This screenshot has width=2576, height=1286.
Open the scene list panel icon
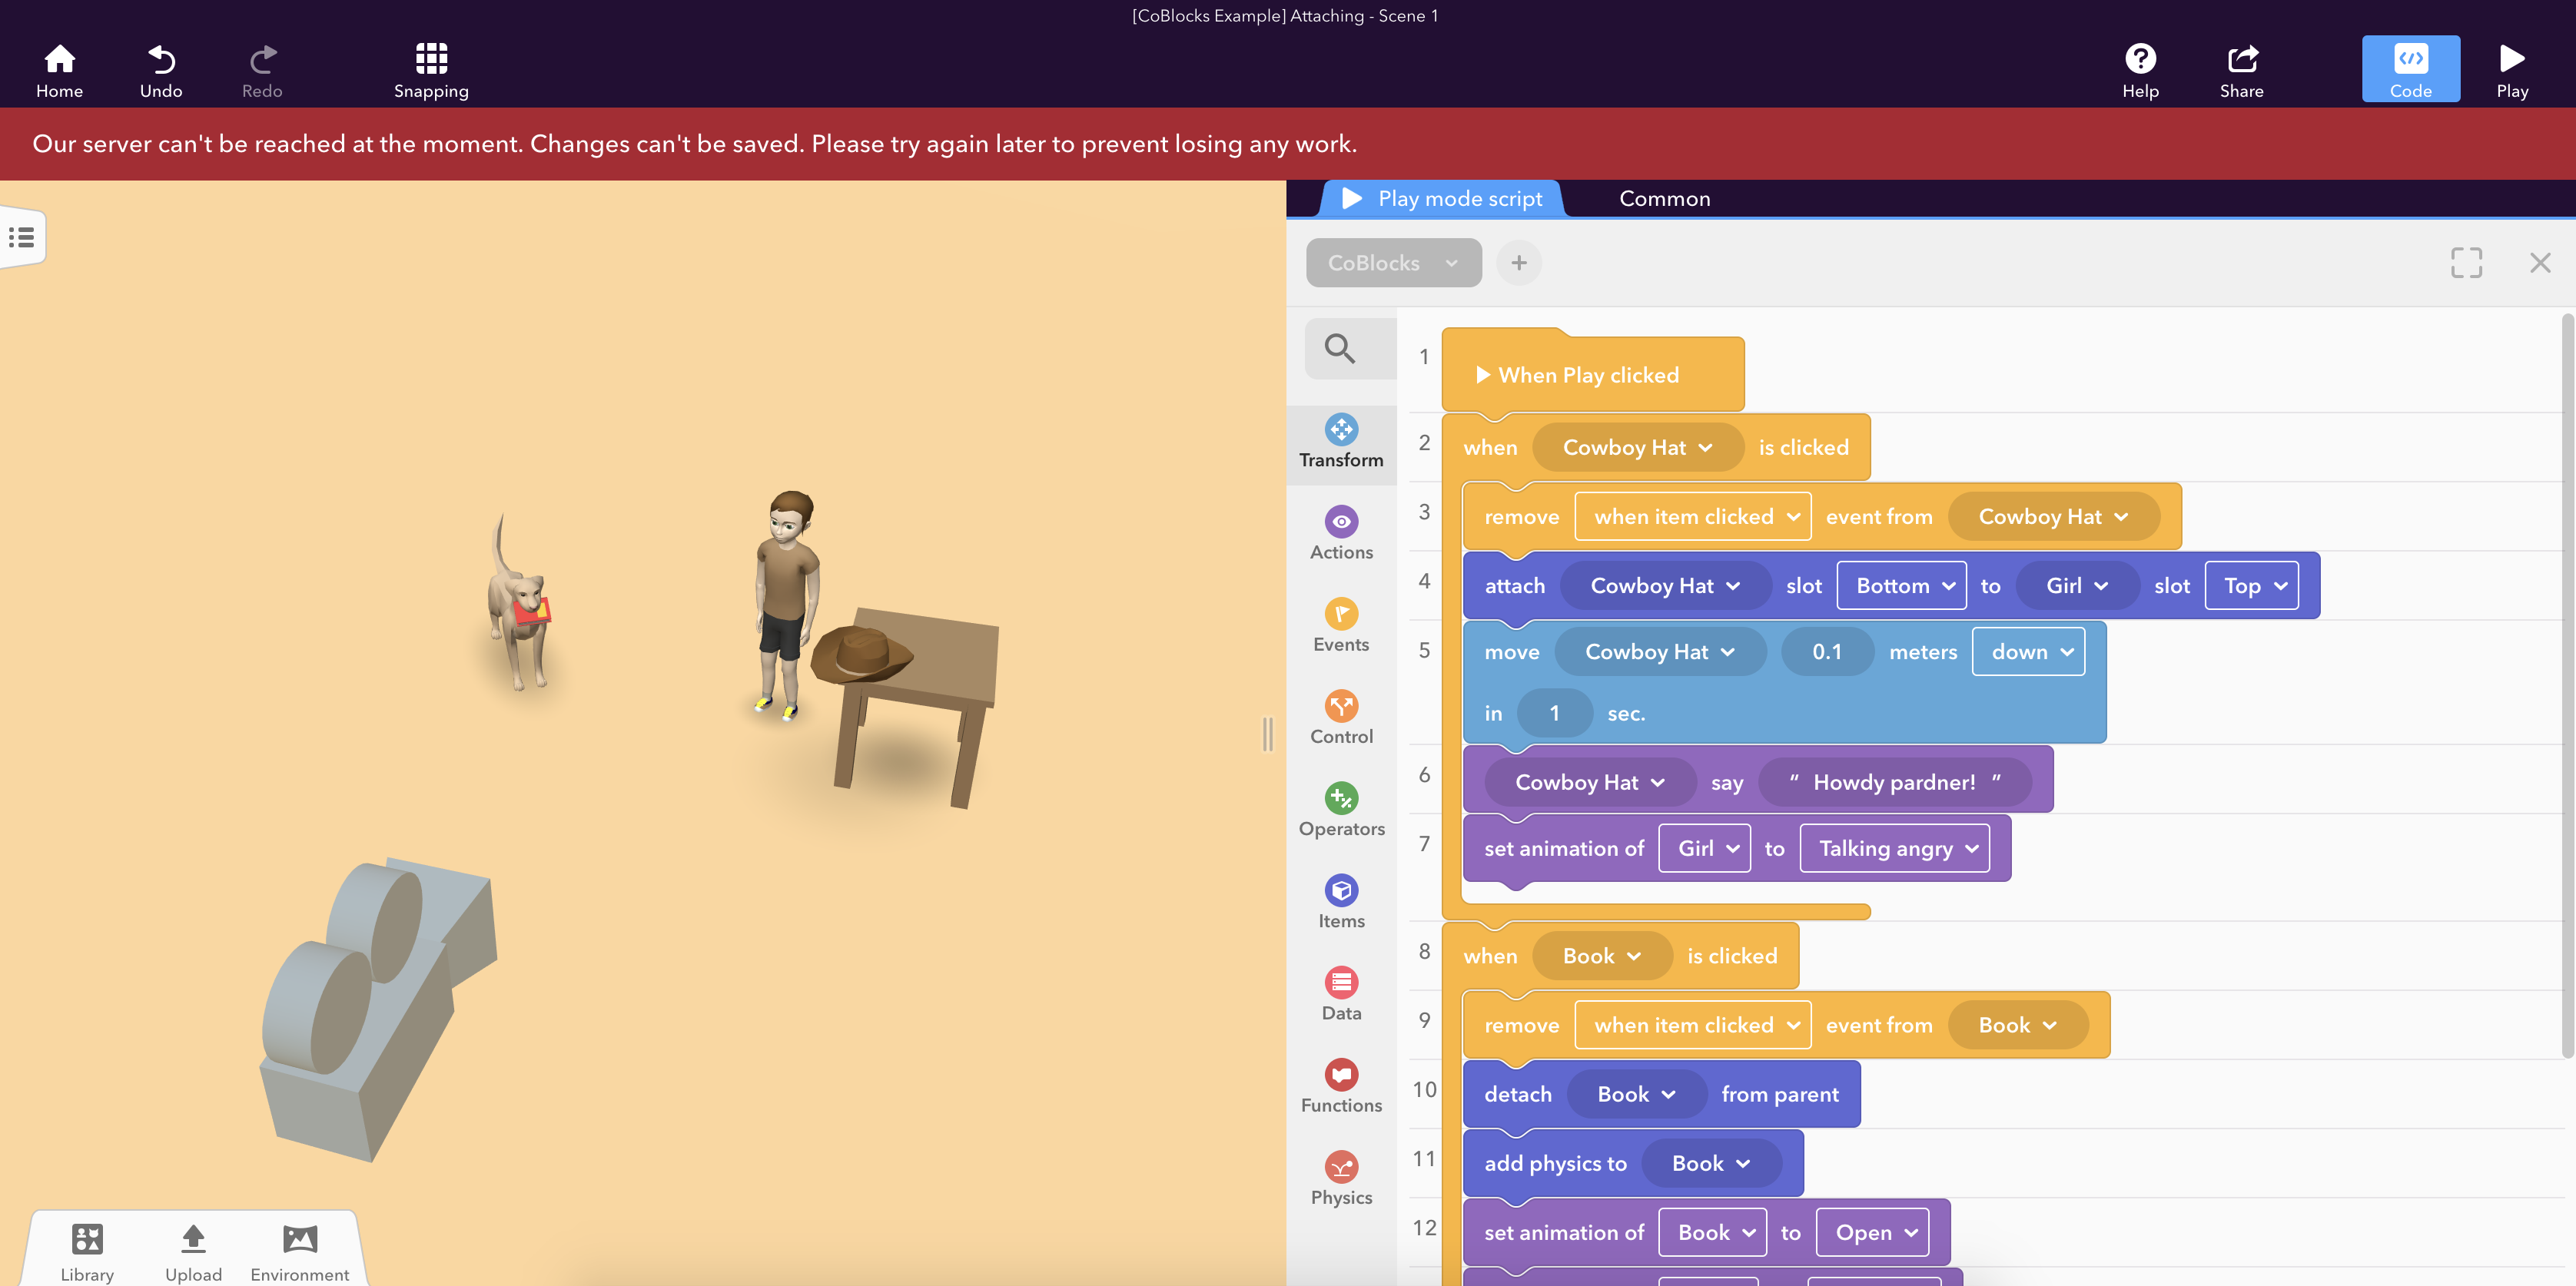22,237
